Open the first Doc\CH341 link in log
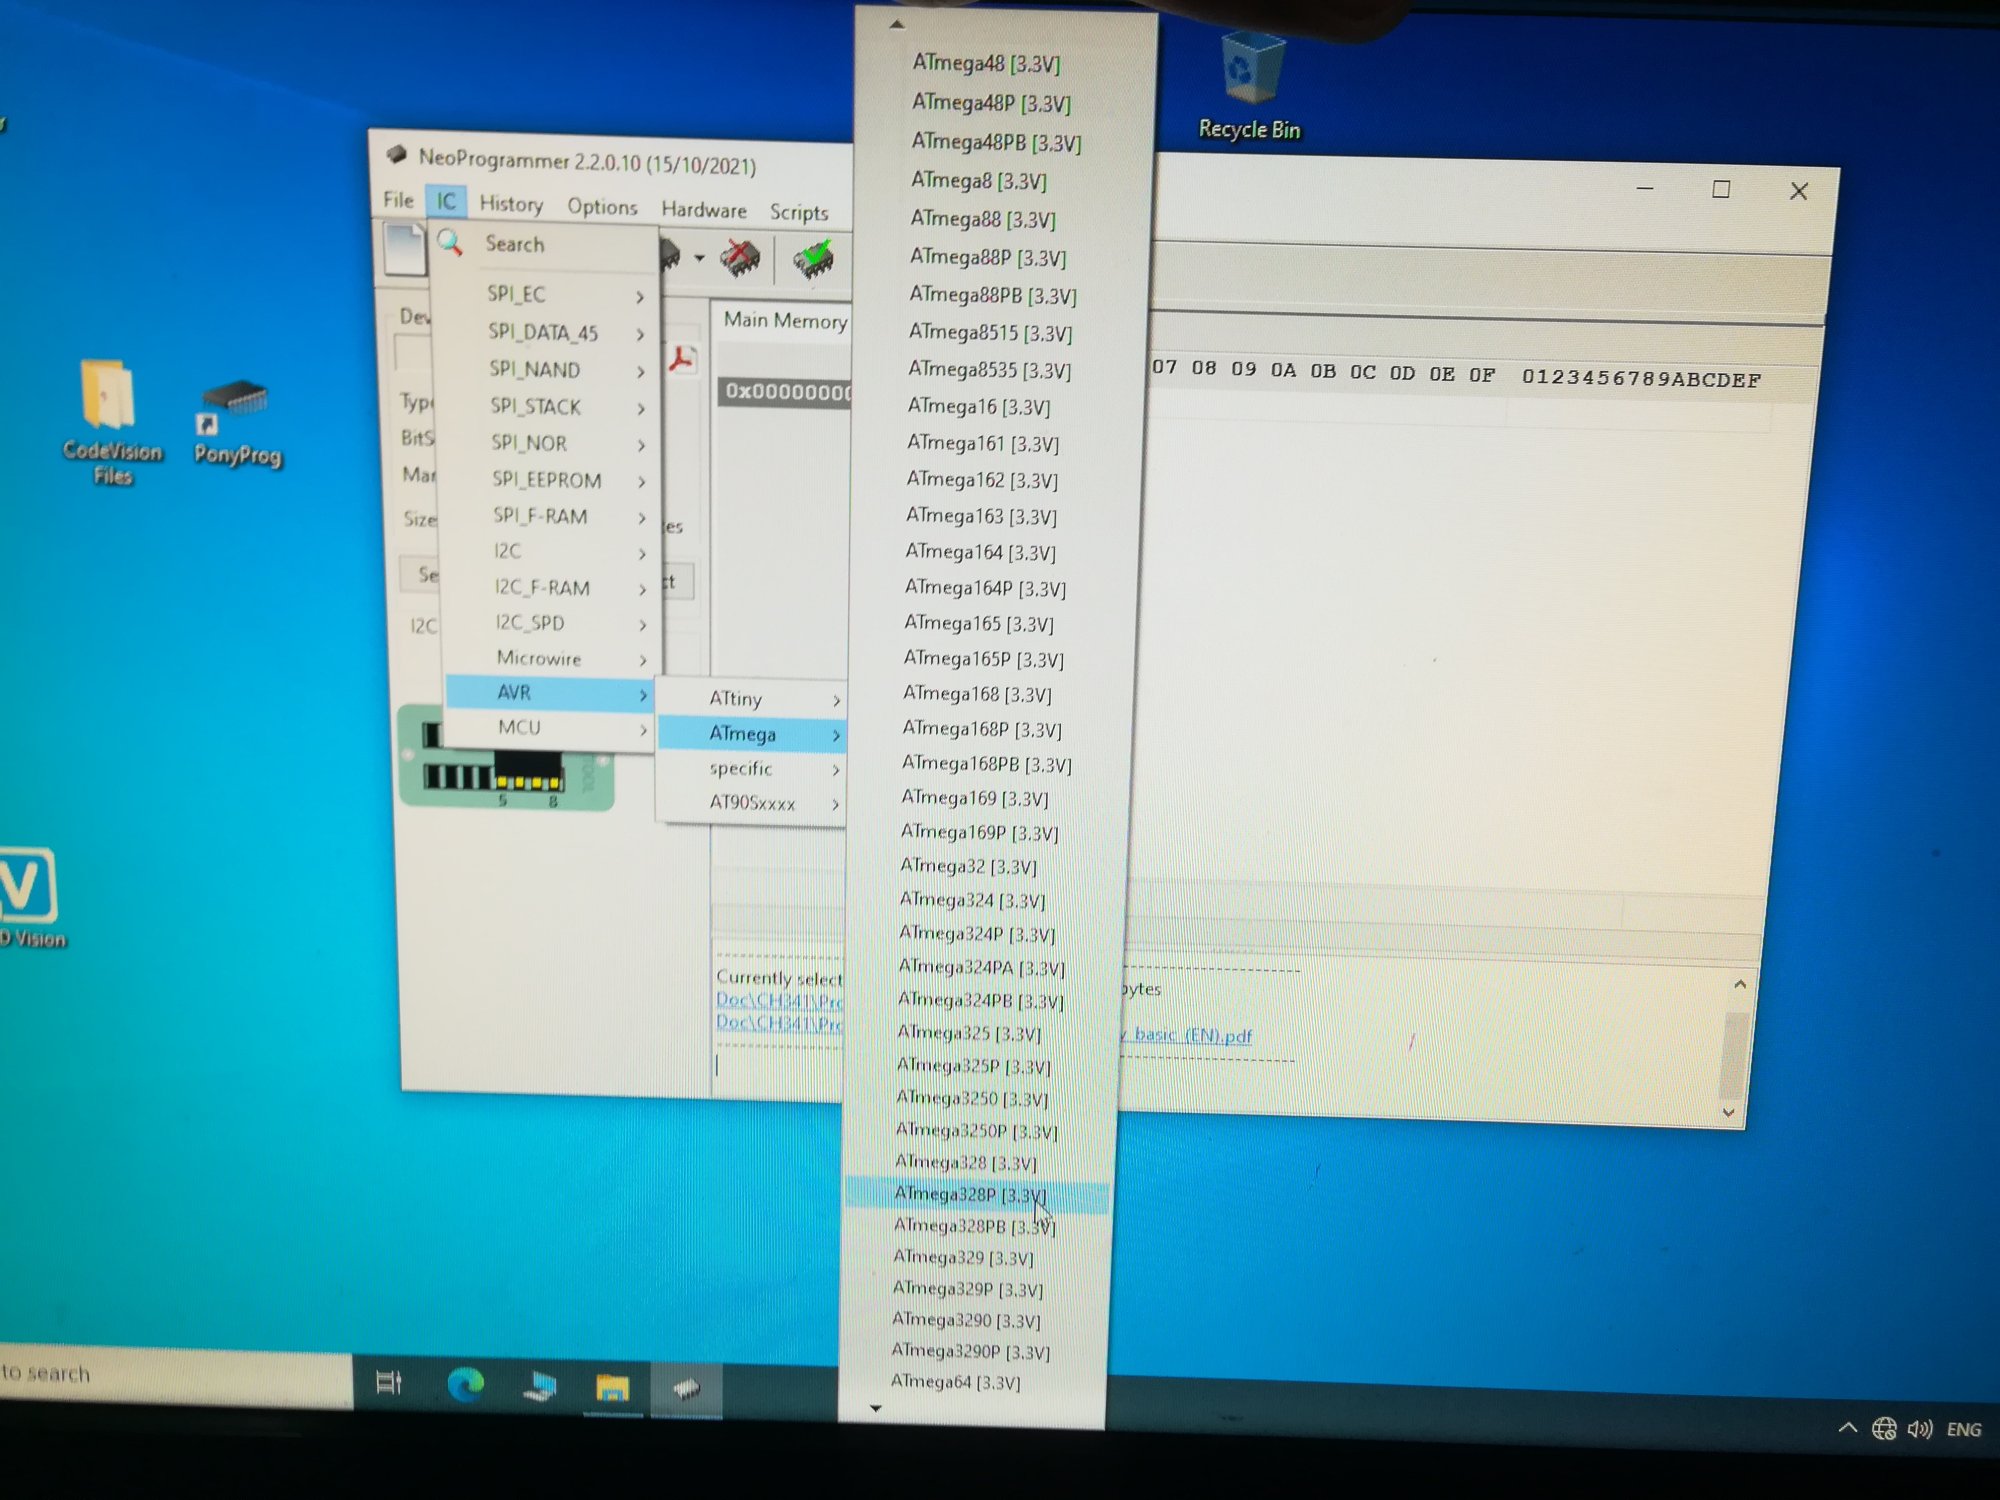 click(x=780, y=1000)
